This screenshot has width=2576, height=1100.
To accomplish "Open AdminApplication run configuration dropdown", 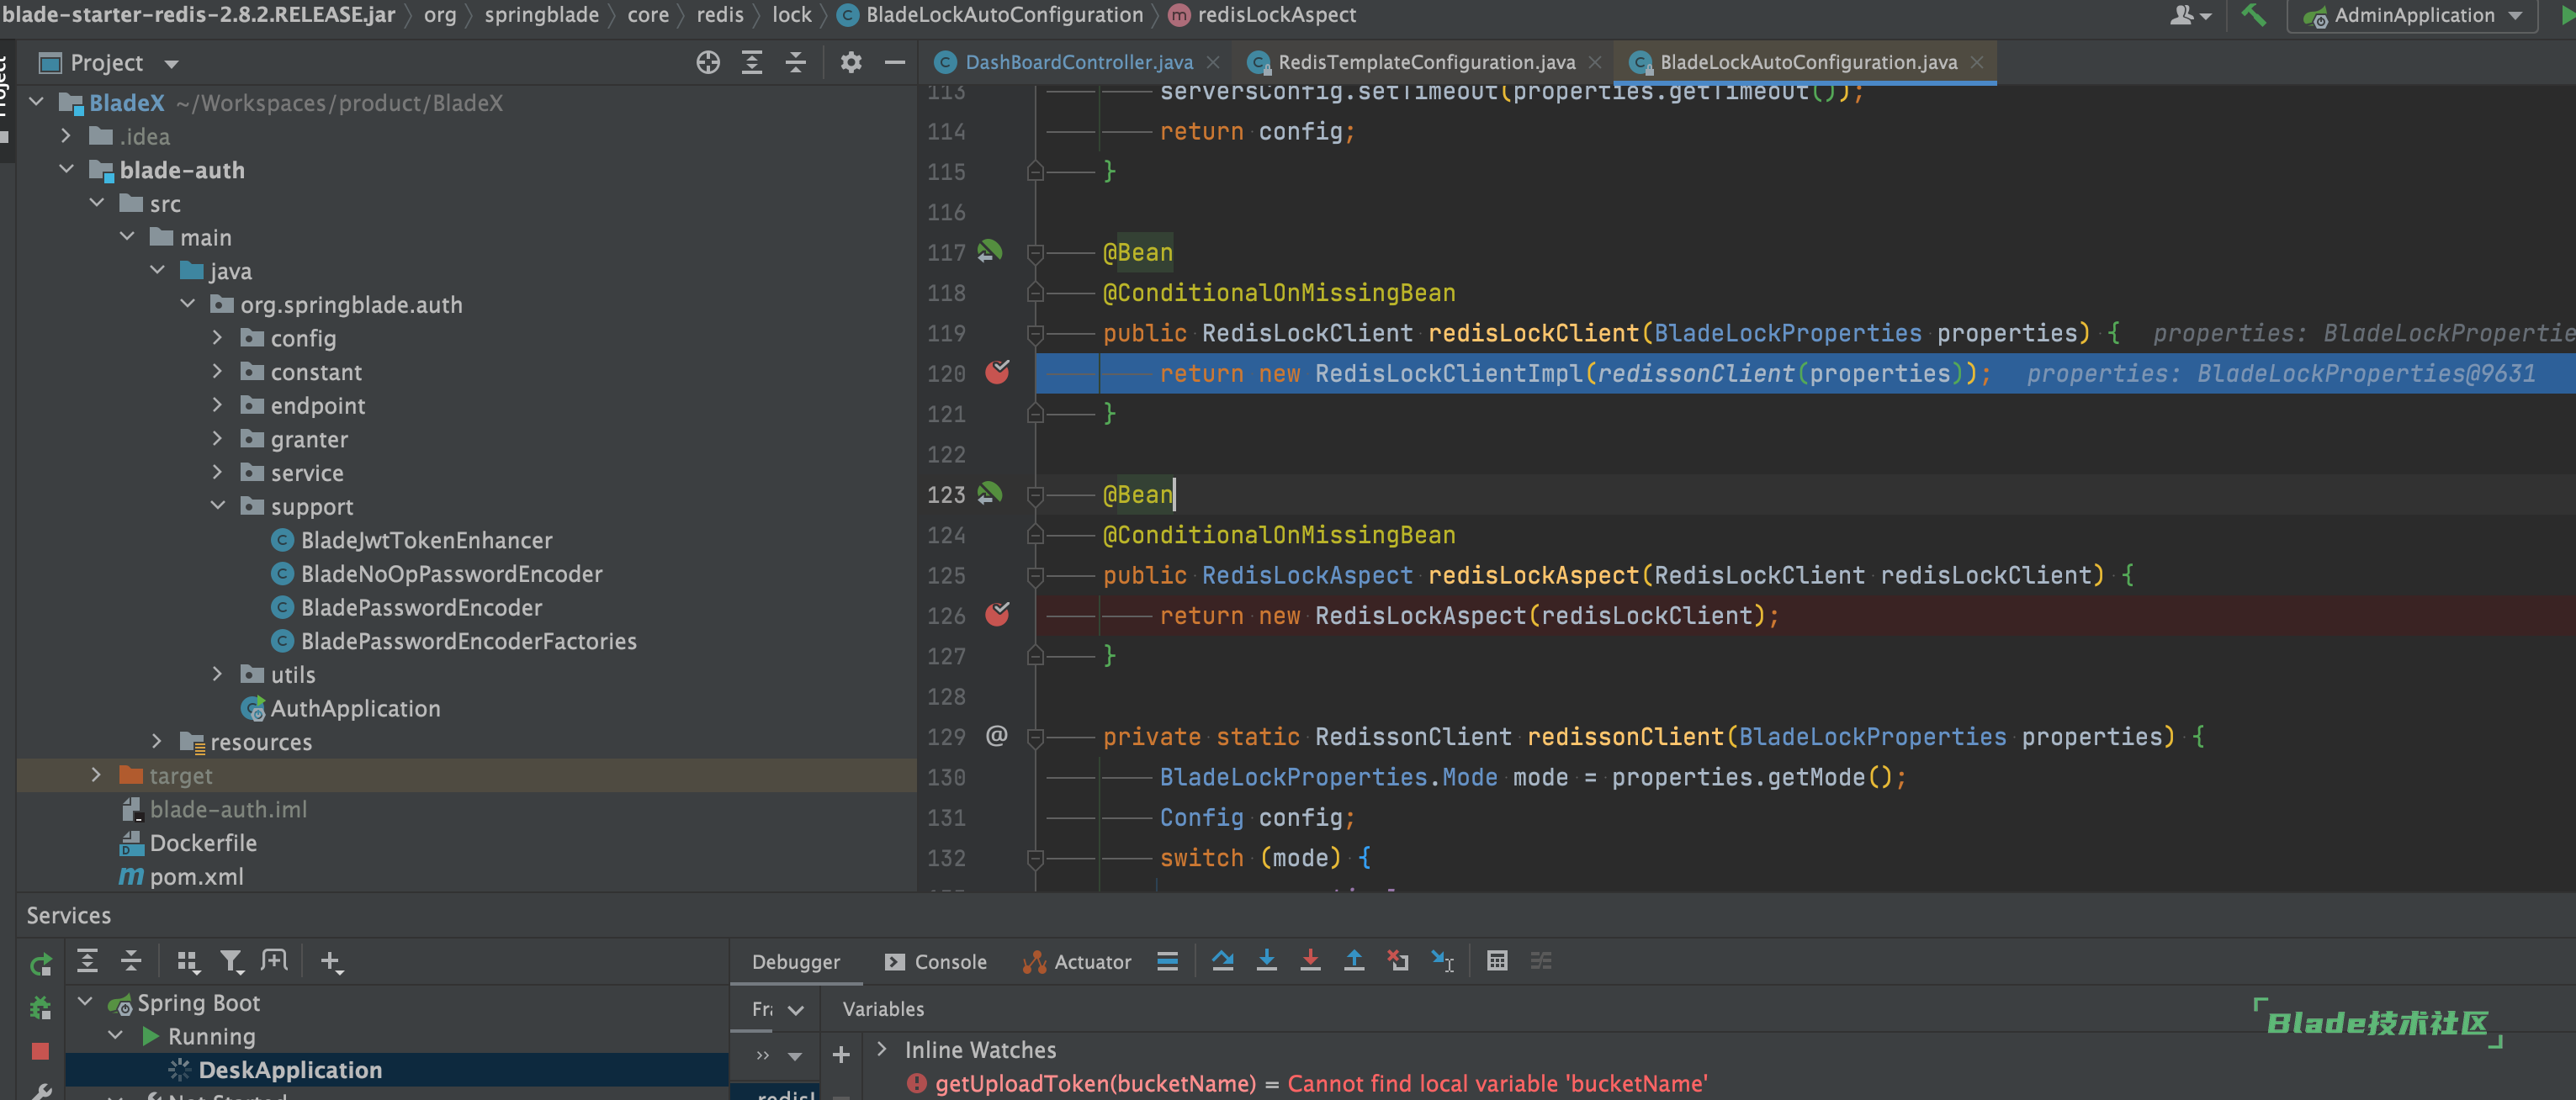I will pyautogui.click(x=2412, y=15).
